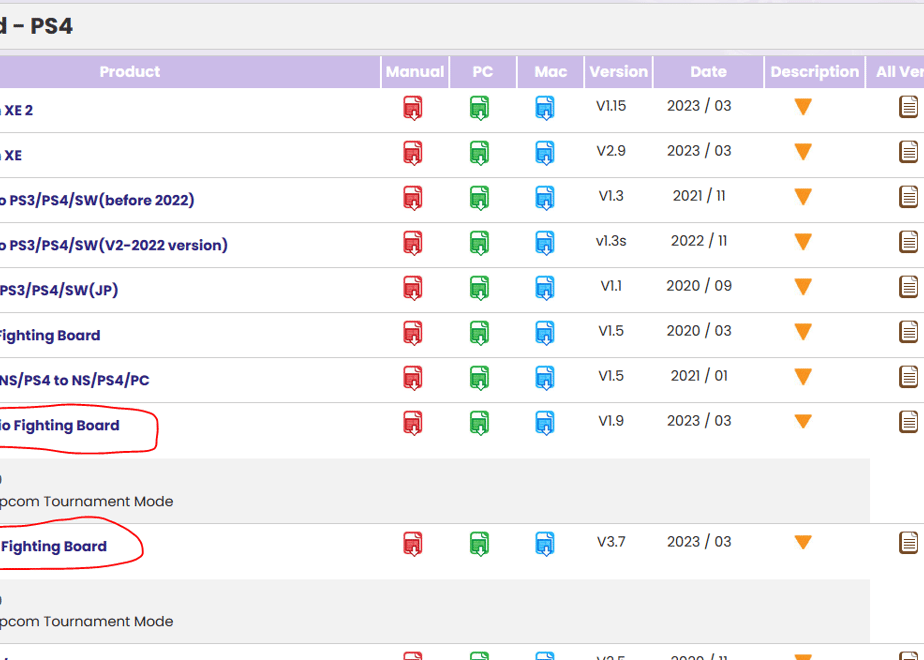The image size is (924, 660).
Task: Open the PS3/PS4/SW(before 2022) product link
Action: 97,200
